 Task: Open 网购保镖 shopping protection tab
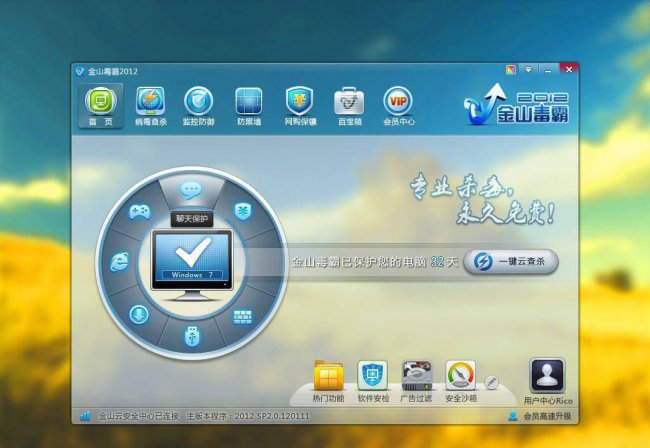click(300, 106)
